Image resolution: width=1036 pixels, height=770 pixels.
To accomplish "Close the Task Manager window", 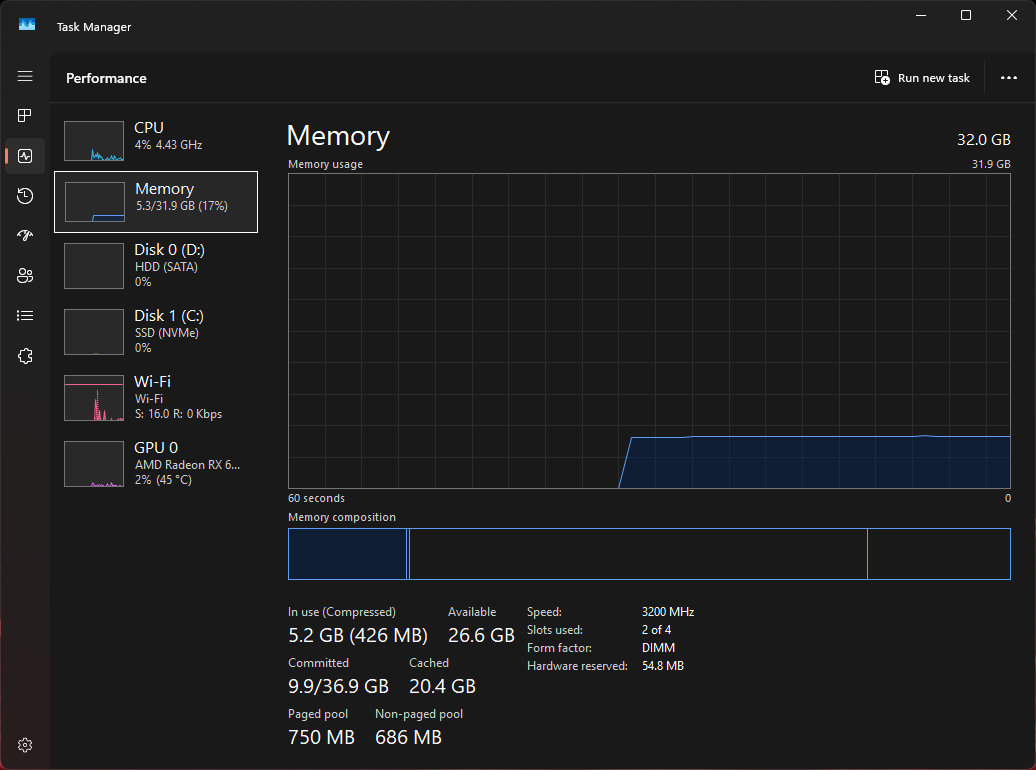I will [x=1012, y=15].
